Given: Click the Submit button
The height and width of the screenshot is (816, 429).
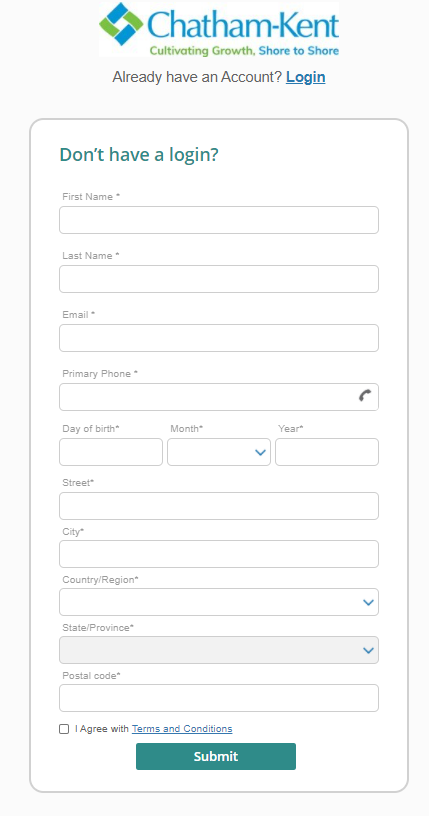Looking at the screenshot, I should 216,756.
